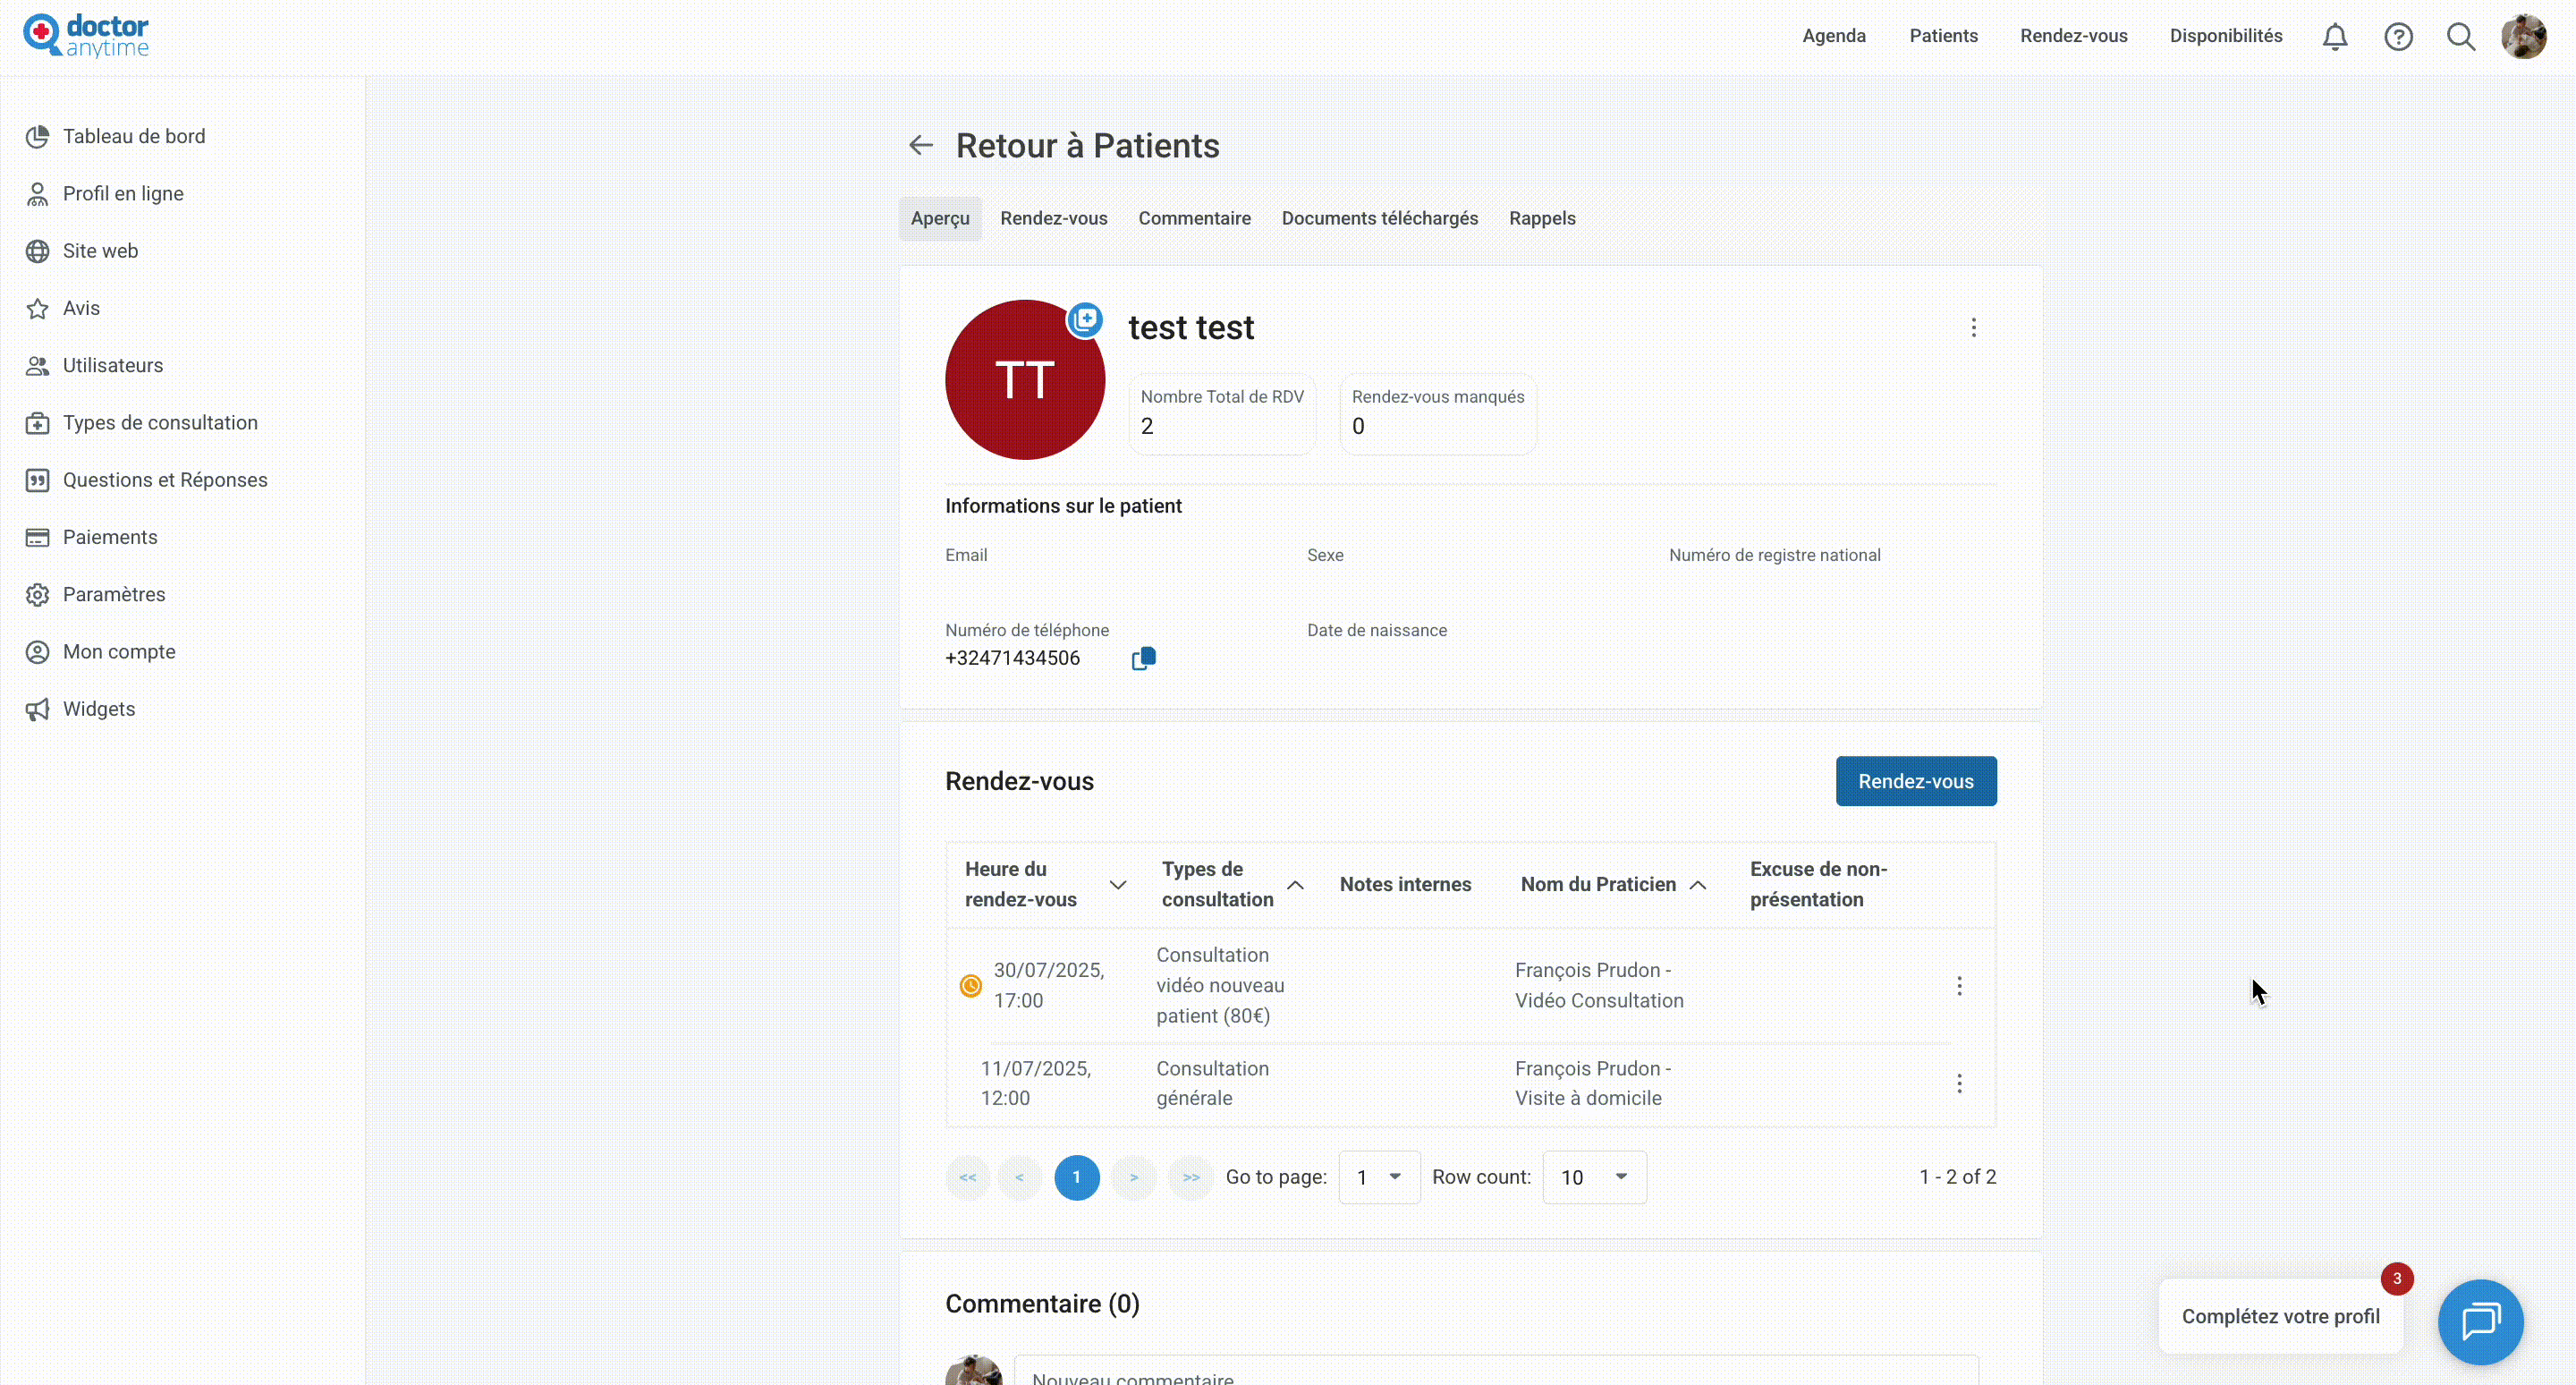Image resolution: width=2576 pixels, height=1385 pixels.
Task: Switch to the Rappels tab
Action: (x=1541, y=218)
